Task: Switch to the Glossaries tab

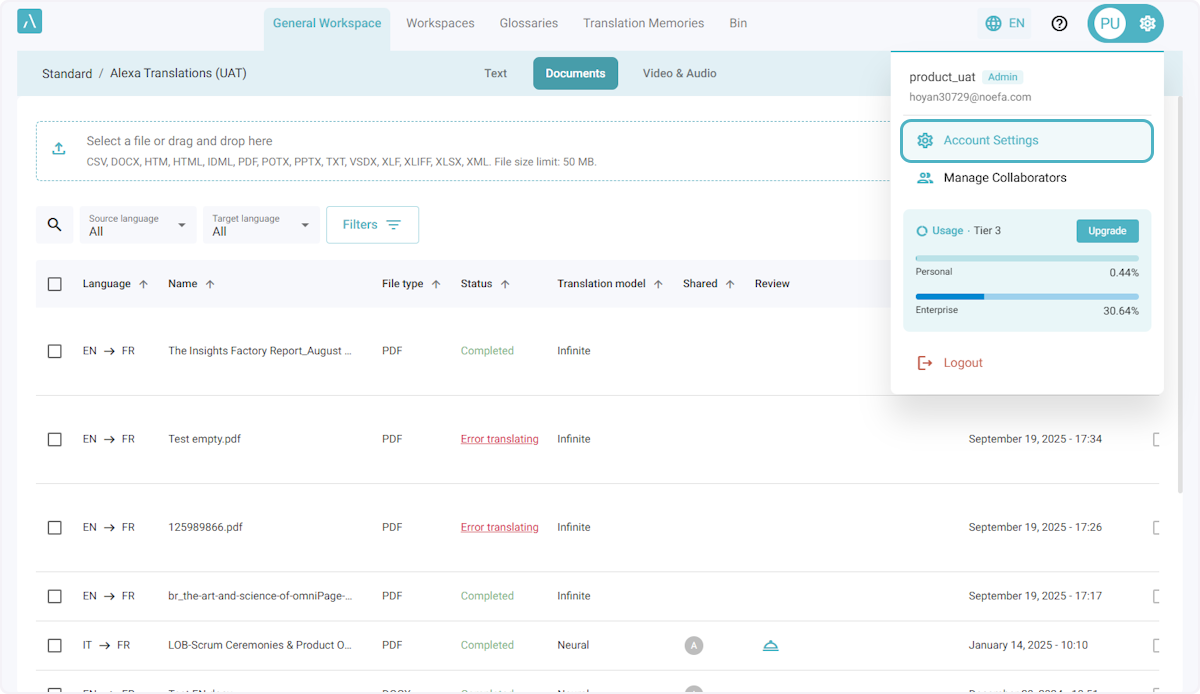Action: (528, 23)
